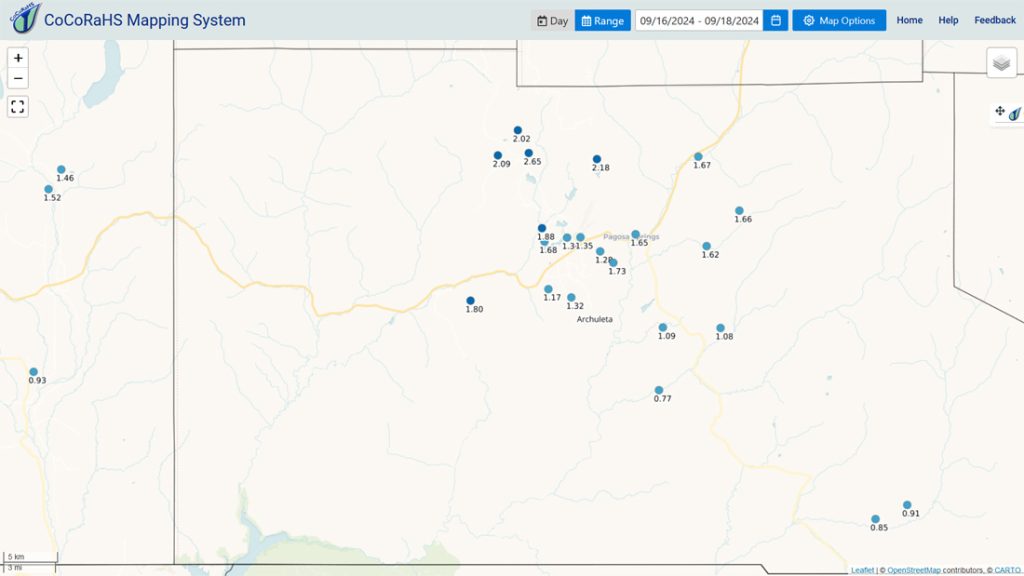
Task: Select station marker reading 1.52
Action: (x=48, y=189)
